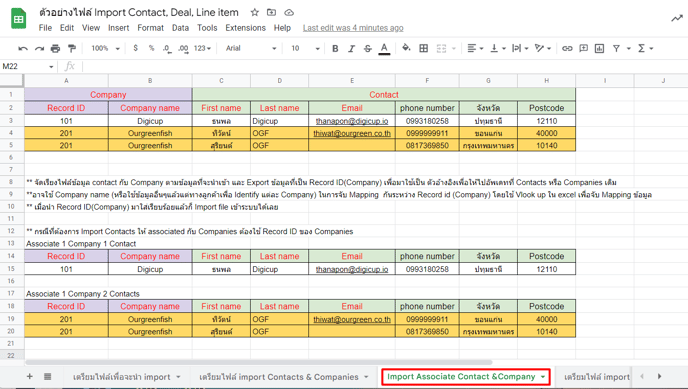Select column A header
This screenshot has width=688, height=389.
[x=66, y=81]
